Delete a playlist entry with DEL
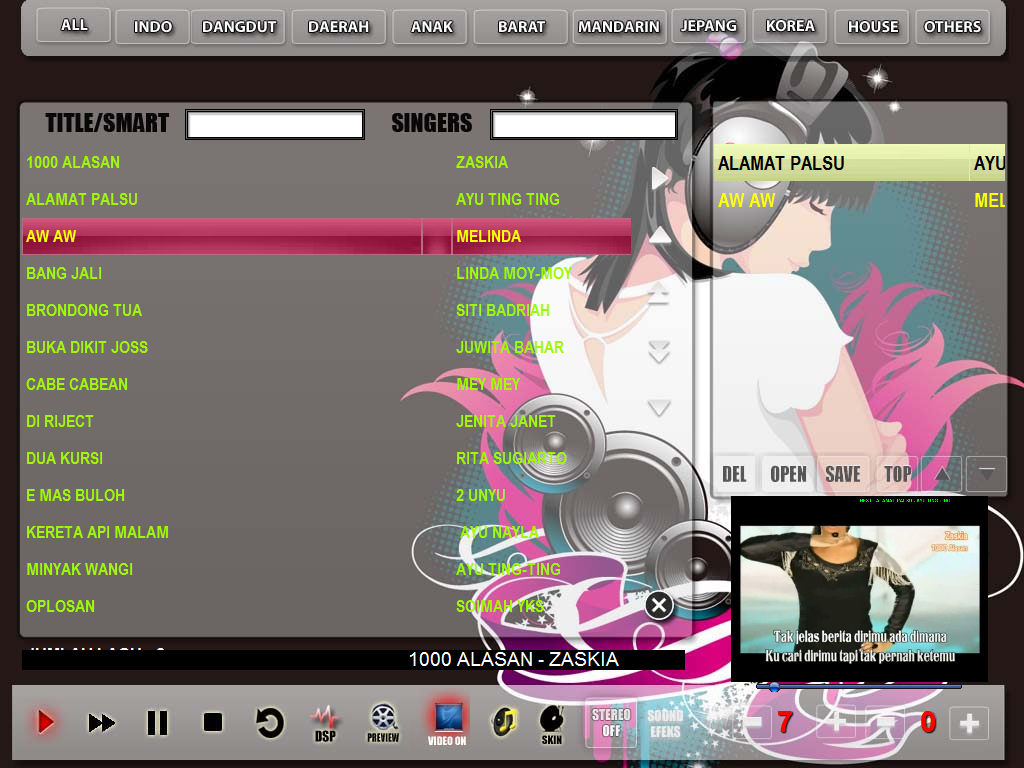Image resolution: width=1024 pixels, height=768 pixels. (x=733, y=473)
